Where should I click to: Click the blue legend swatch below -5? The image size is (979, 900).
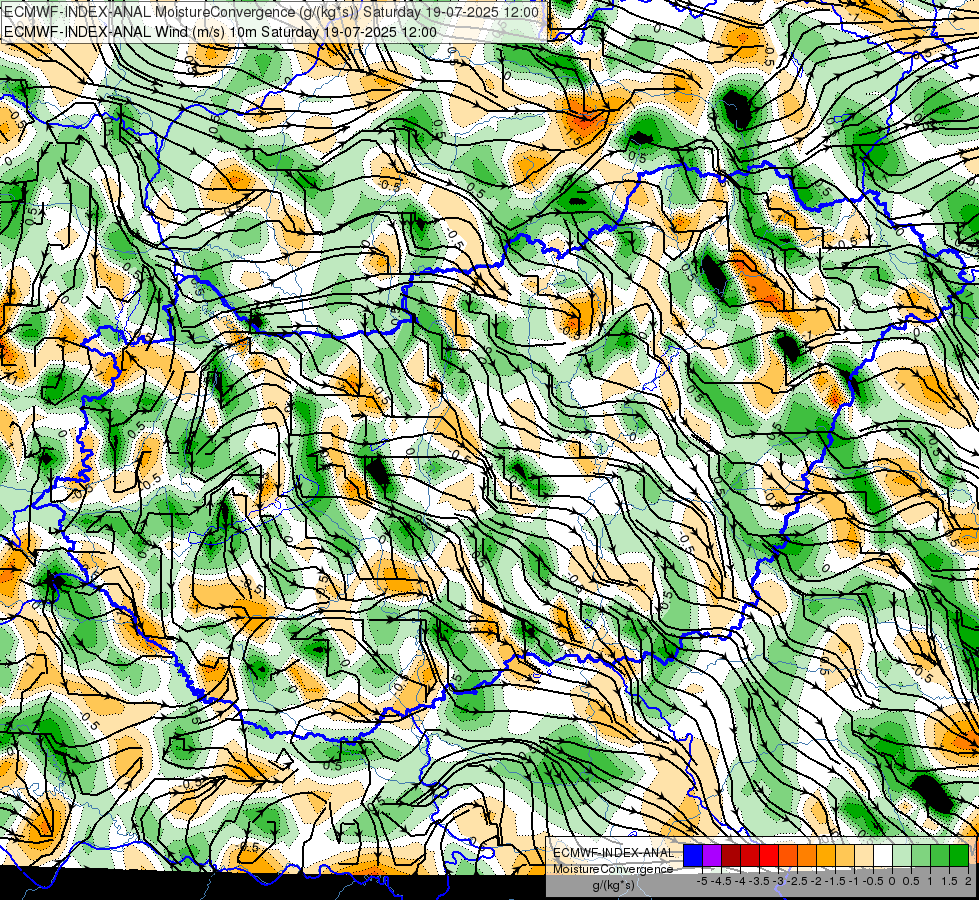coord(693,855)
